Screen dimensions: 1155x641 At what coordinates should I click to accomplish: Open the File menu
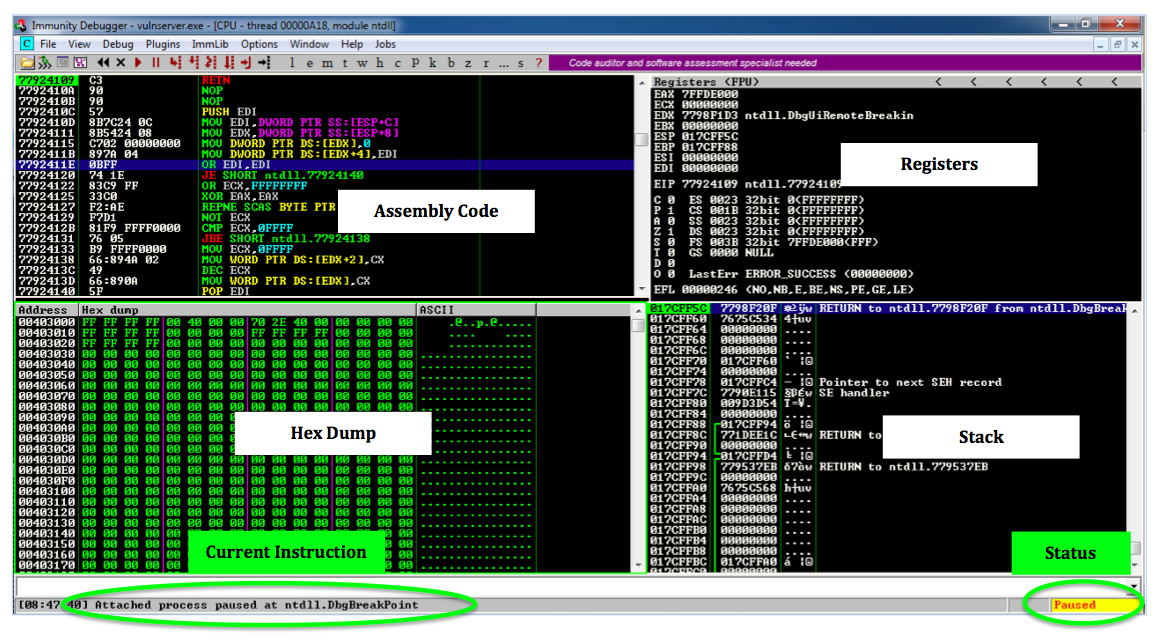[49, 44]
